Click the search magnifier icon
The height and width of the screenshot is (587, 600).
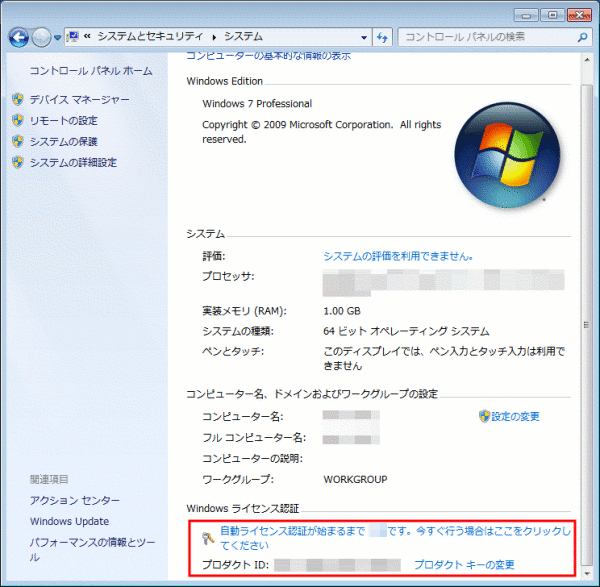click(580, 37)
